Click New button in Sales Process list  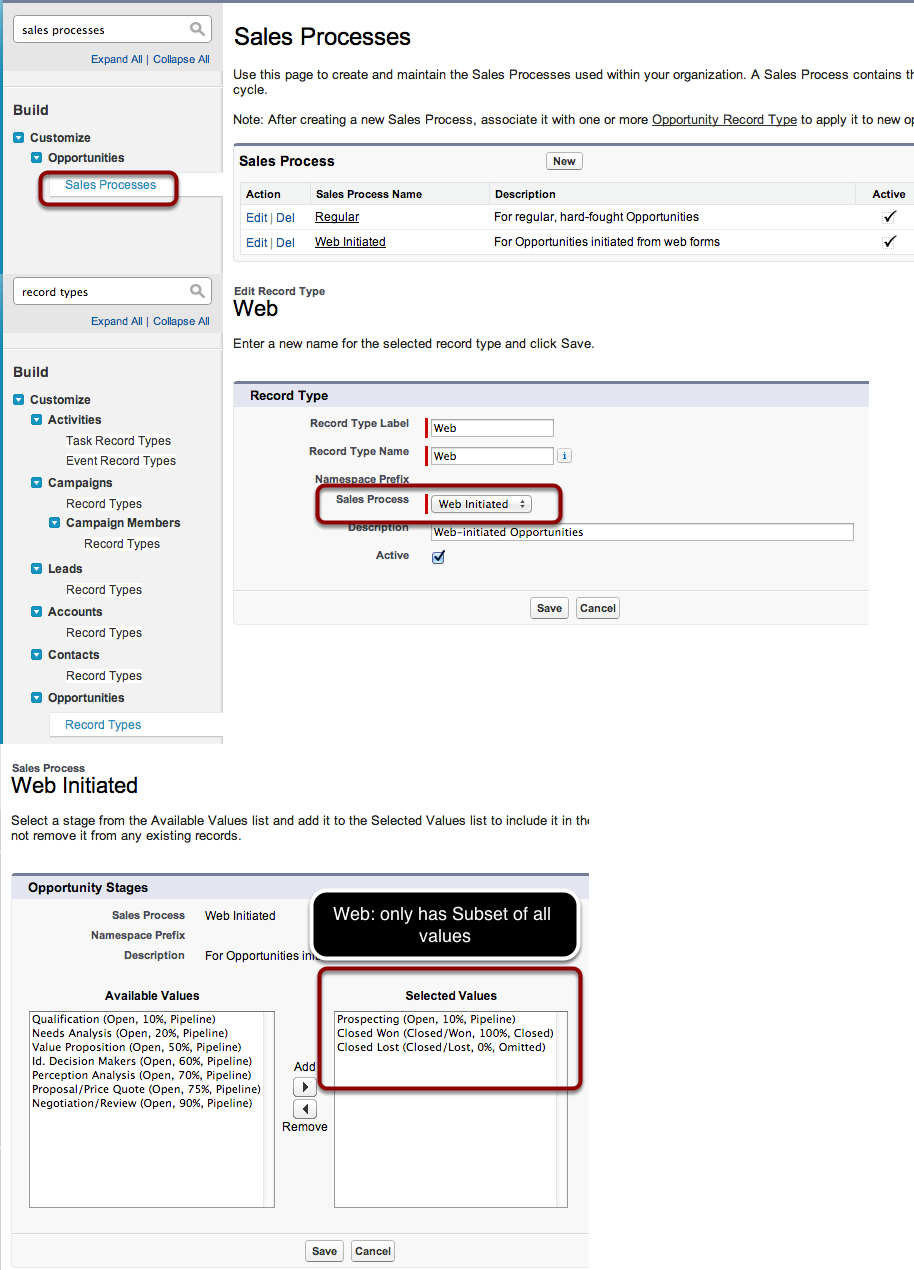[564, 161]
